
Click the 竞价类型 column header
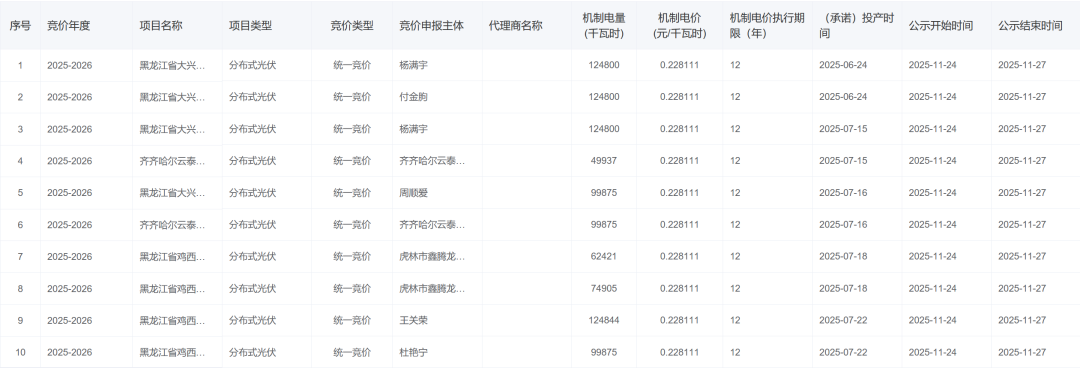(352, 25)
